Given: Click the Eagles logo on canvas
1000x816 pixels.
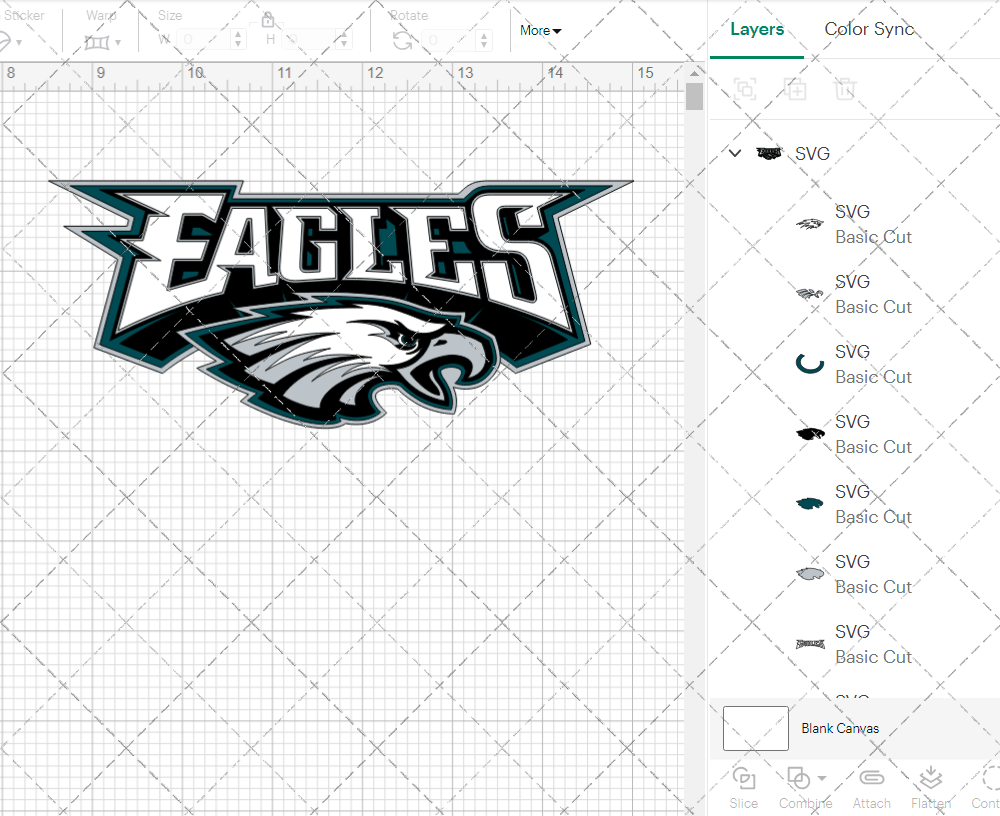Looking at the screenshot, I should tap(340, 300).
